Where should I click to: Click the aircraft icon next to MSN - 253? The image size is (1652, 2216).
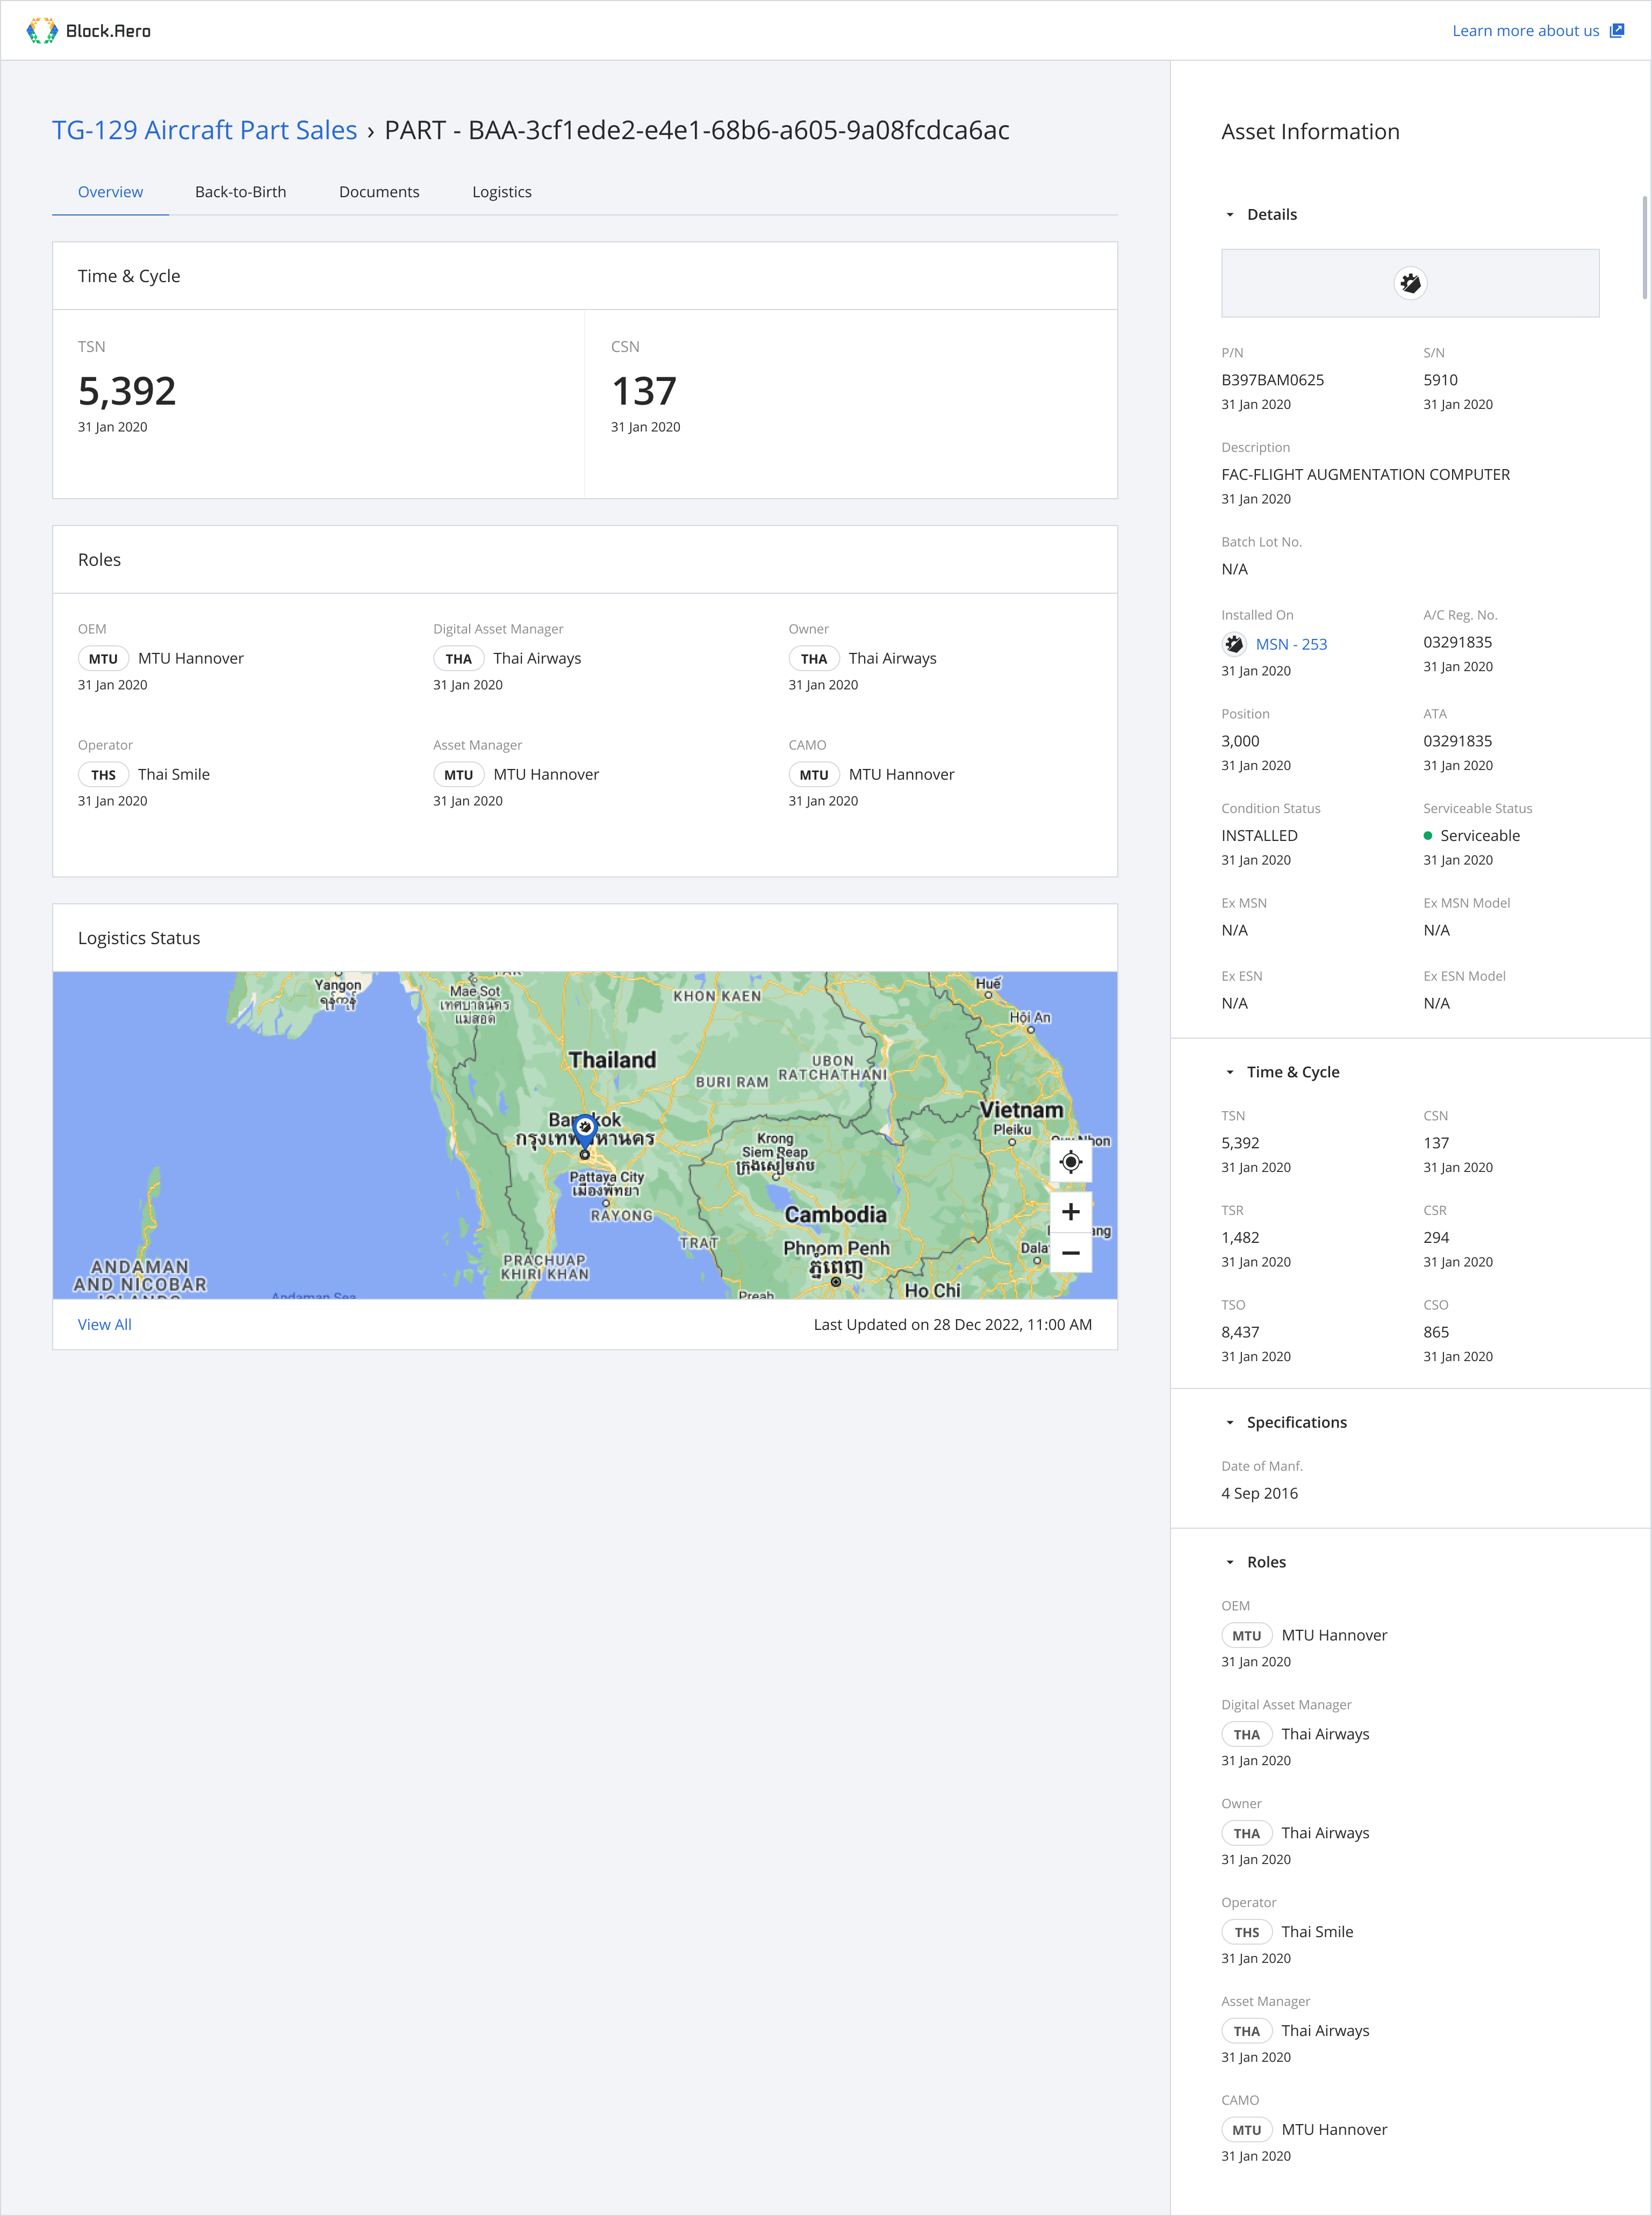pos(1234,644)
